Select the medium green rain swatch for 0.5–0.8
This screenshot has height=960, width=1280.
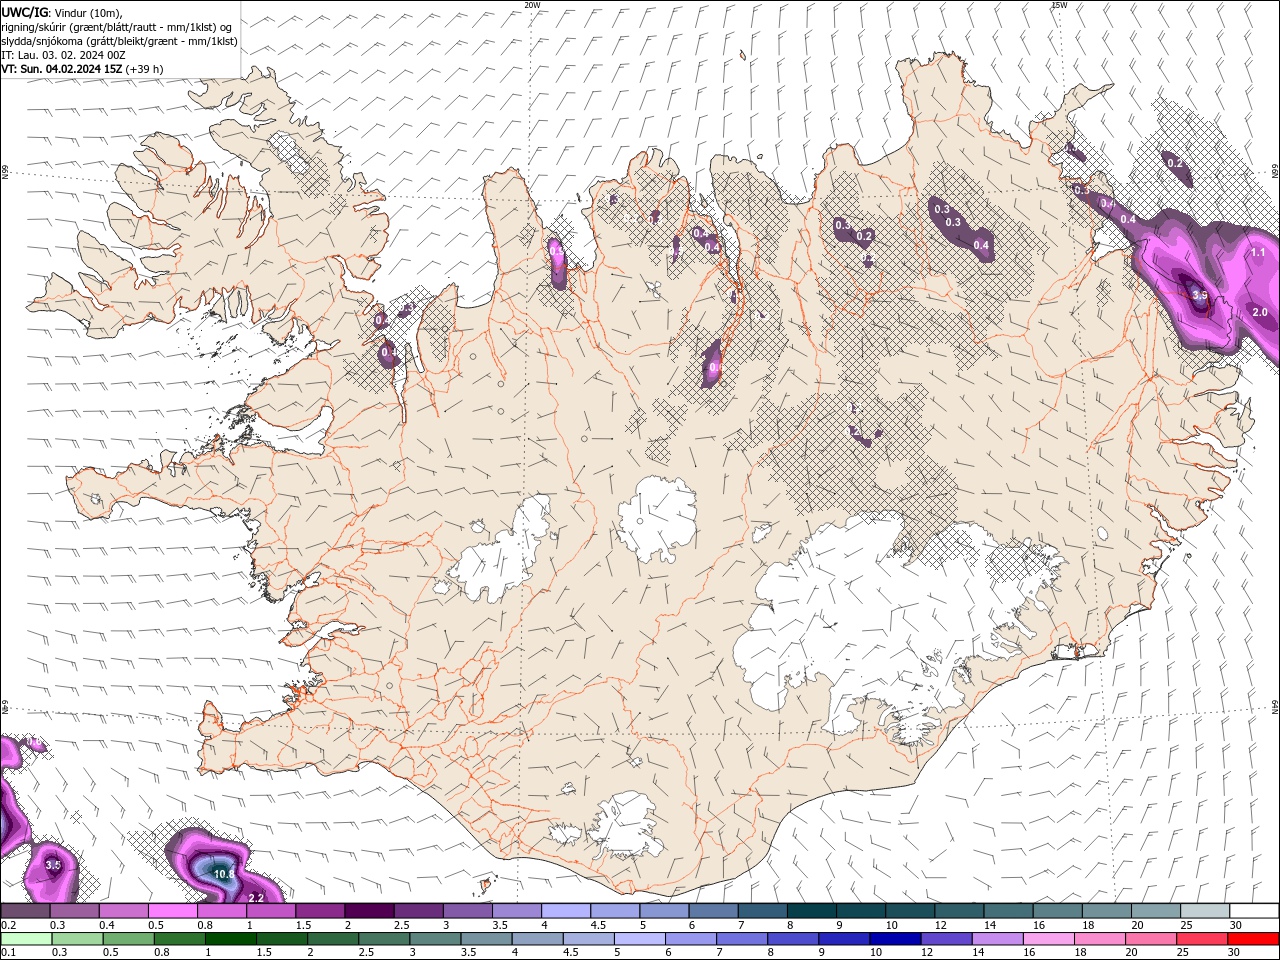click(128, 939)
